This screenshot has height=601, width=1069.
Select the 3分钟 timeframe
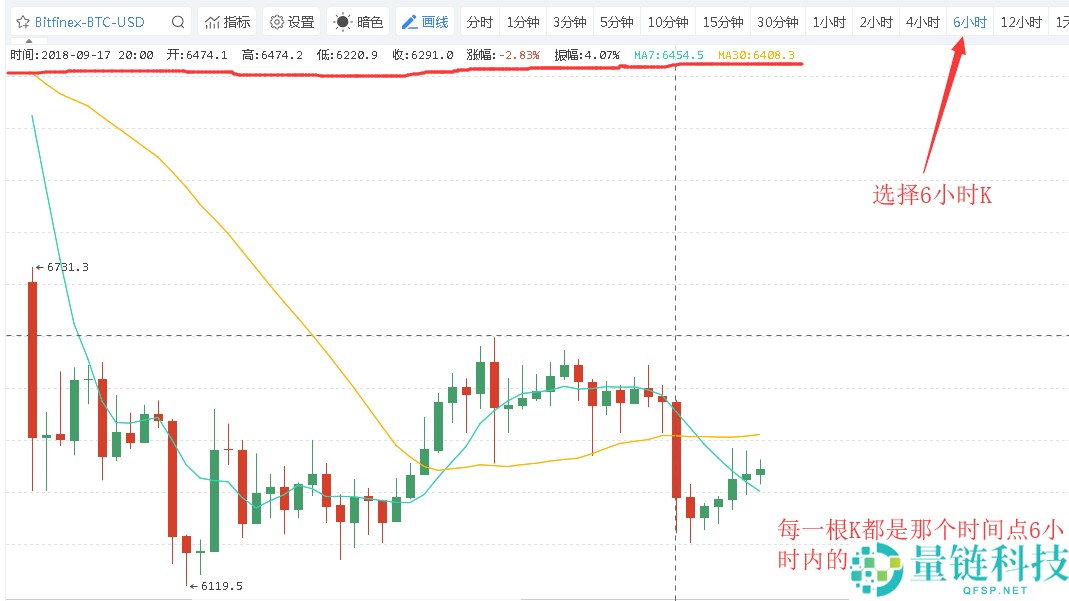pyautogui.click(x=570, y=22)
